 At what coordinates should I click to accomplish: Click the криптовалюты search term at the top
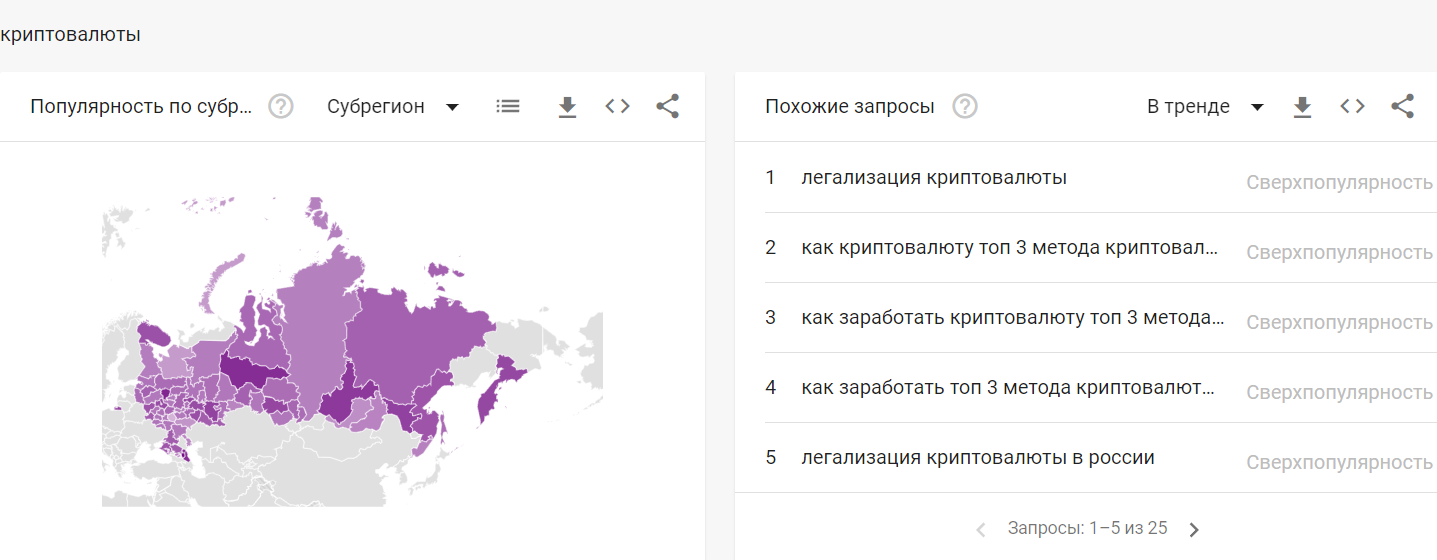point(70,35)
